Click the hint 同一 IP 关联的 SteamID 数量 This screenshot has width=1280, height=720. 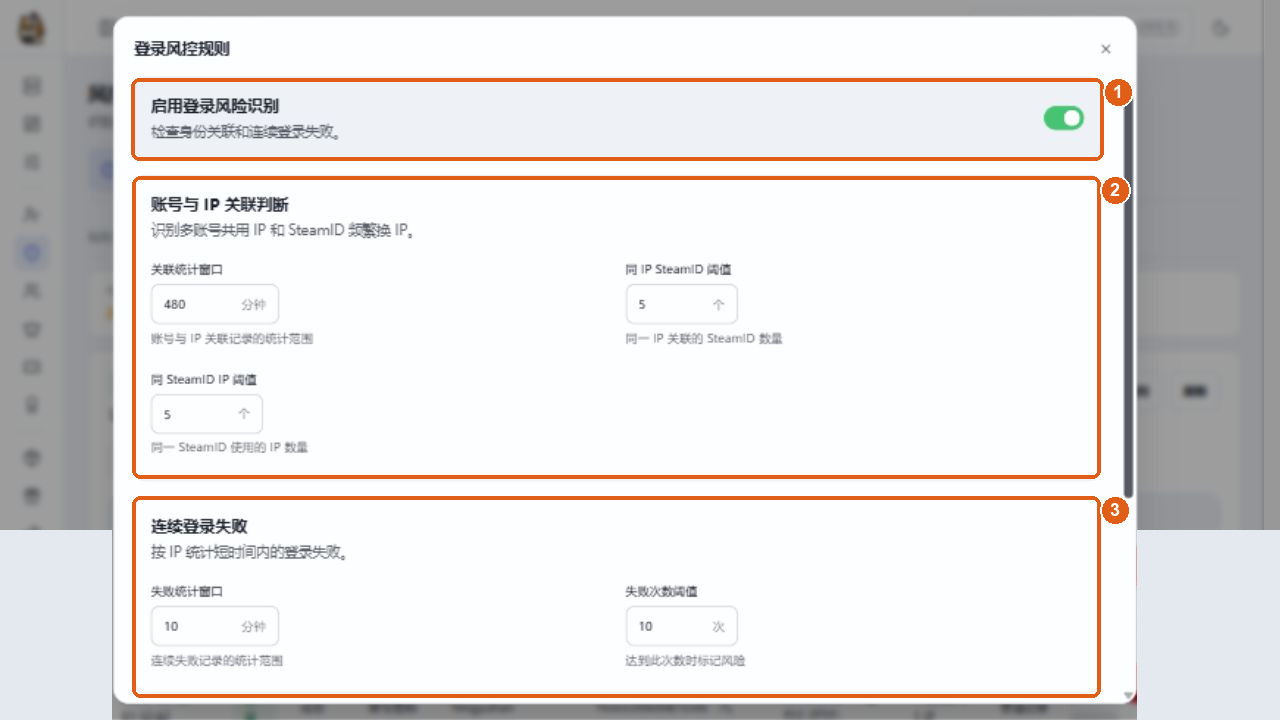(x=704, y=339)
